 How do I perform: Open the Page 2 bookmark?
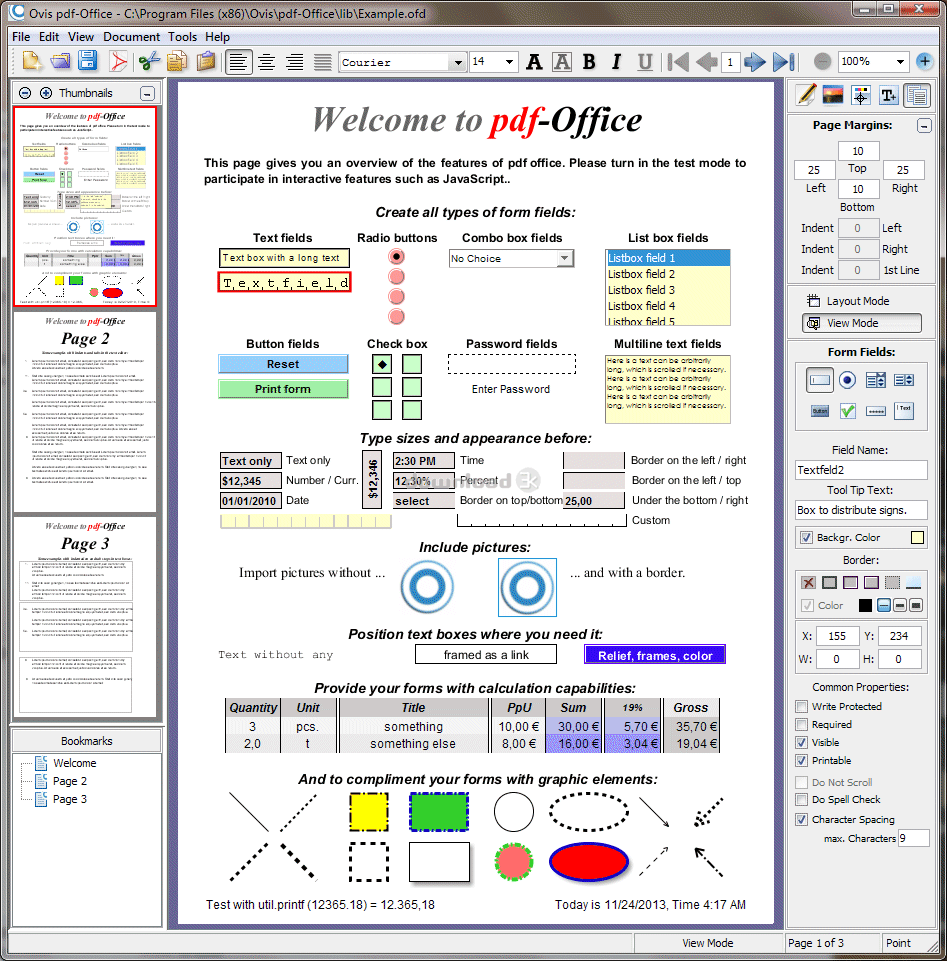pos(69,781)
